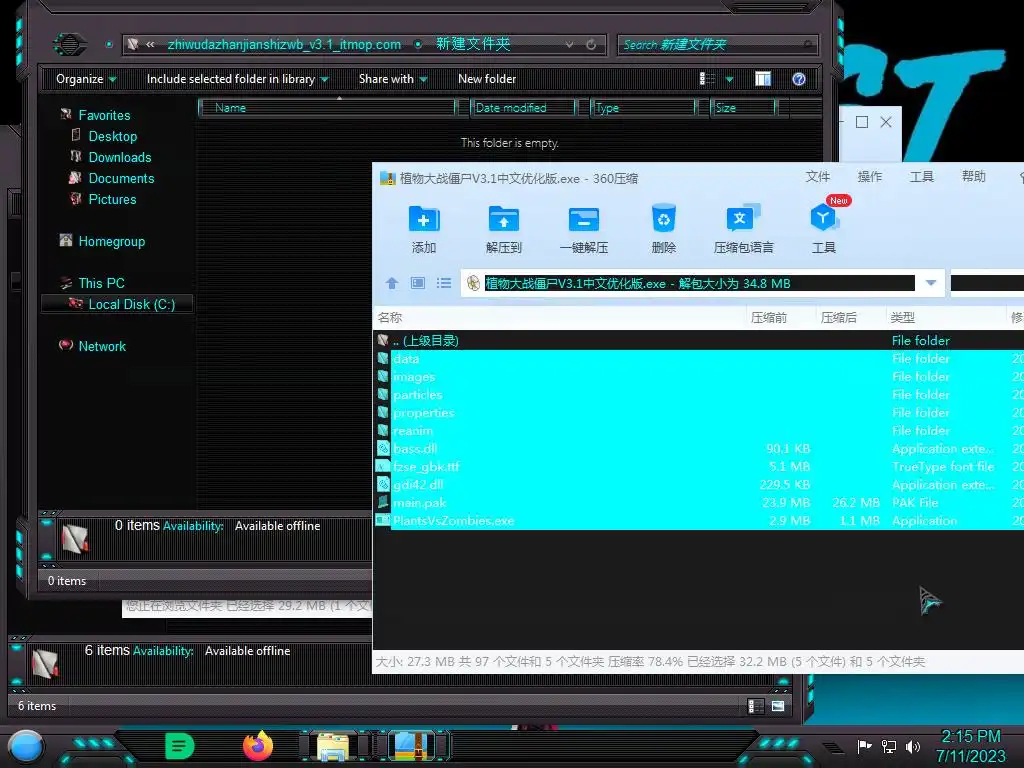Select Favorites in navigation pane
Screen dimensions: 1024x768
(104, 115)
